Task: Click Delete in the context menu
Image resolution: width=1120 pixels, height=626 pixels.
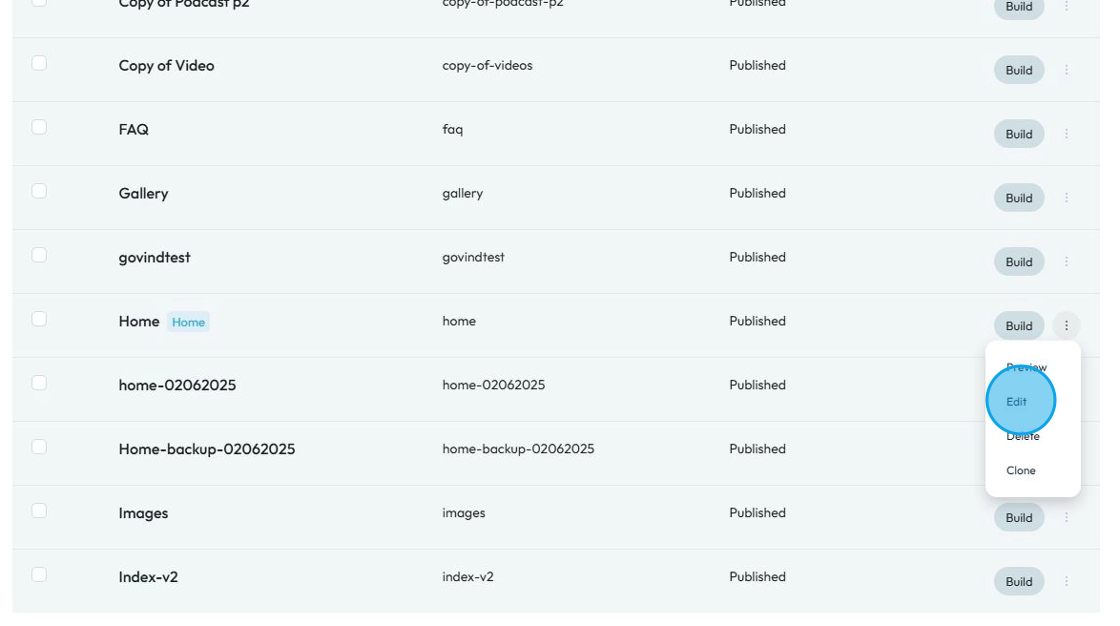Action: (x=1023, y=437)
